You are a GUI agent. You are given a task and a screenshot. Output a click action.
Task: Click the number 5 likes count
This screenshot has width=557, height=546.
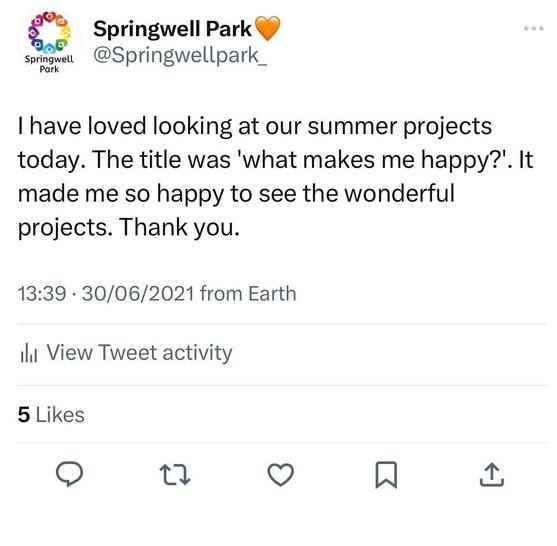point(24,415)
